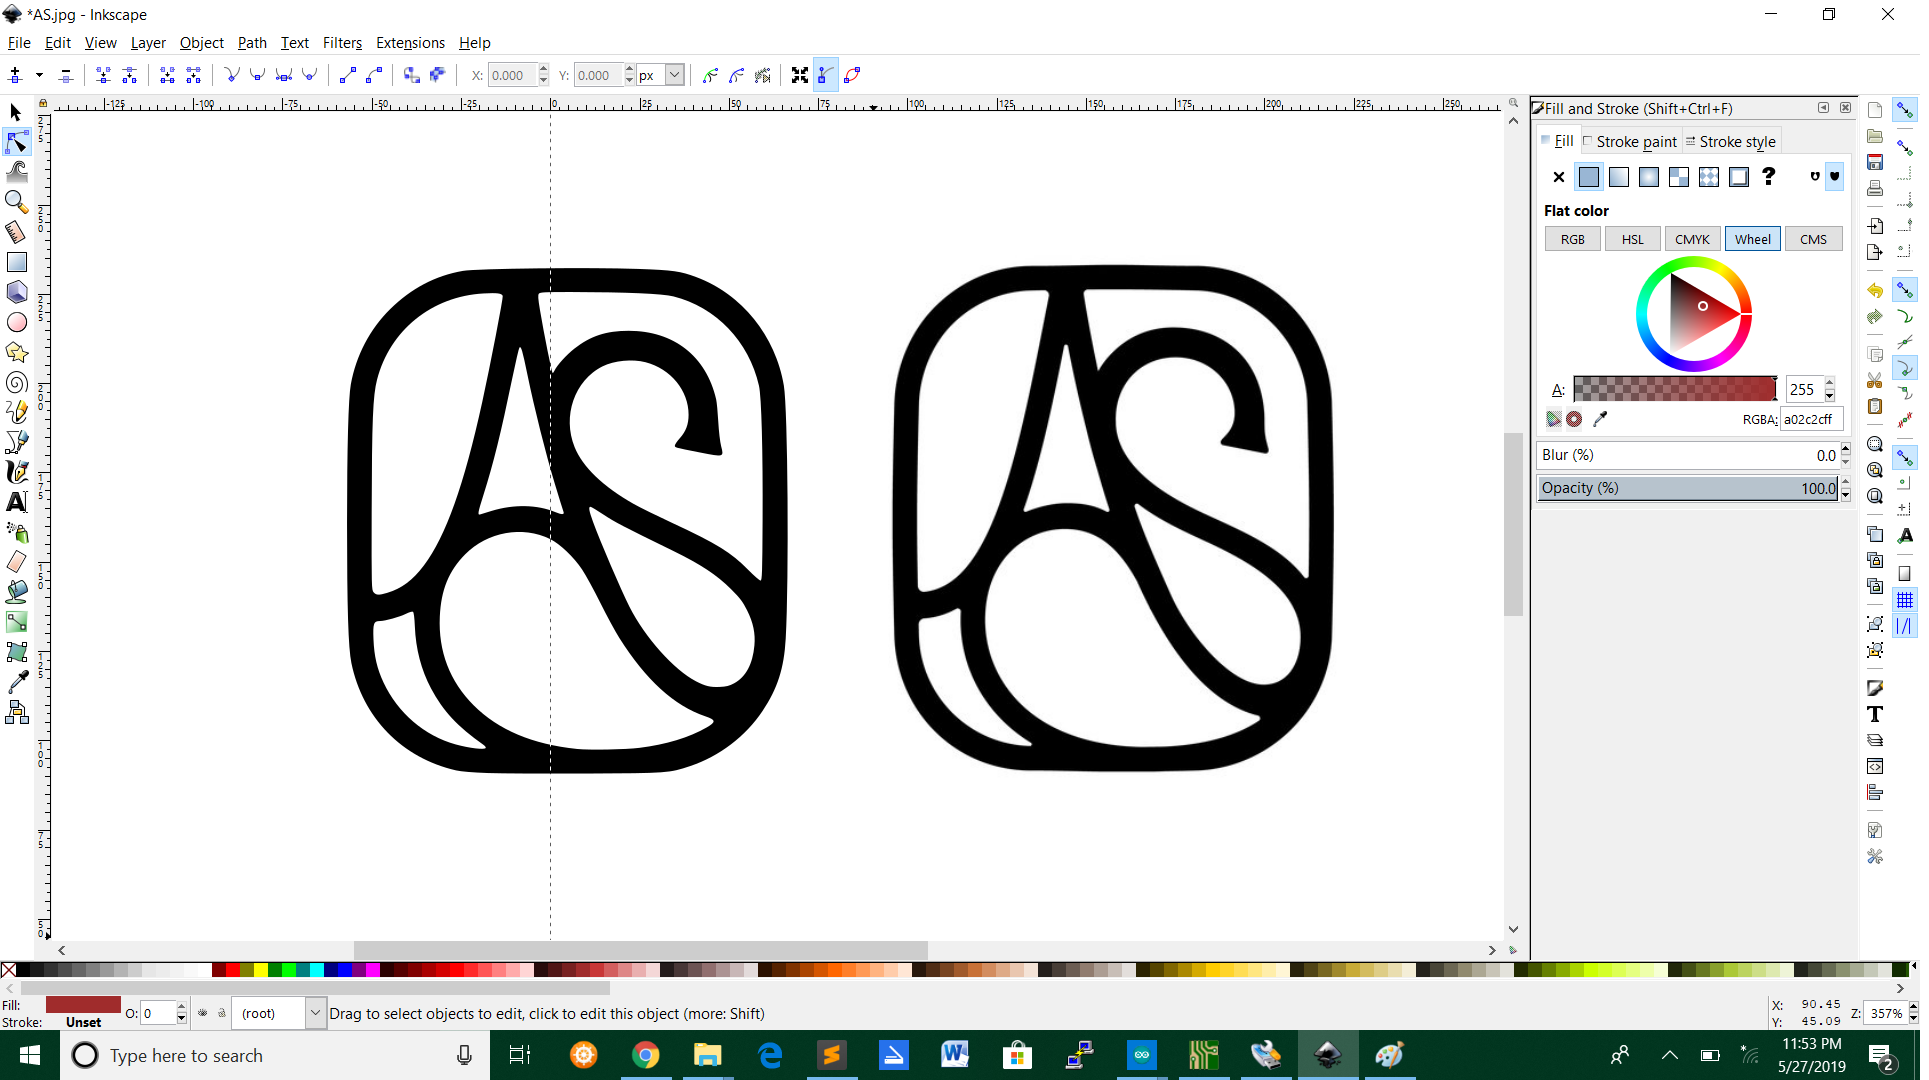Click the Opacity percent slider bar
This screenshot has width=1929, height=1080.
pyautogui.click(x=1687, y=488)
